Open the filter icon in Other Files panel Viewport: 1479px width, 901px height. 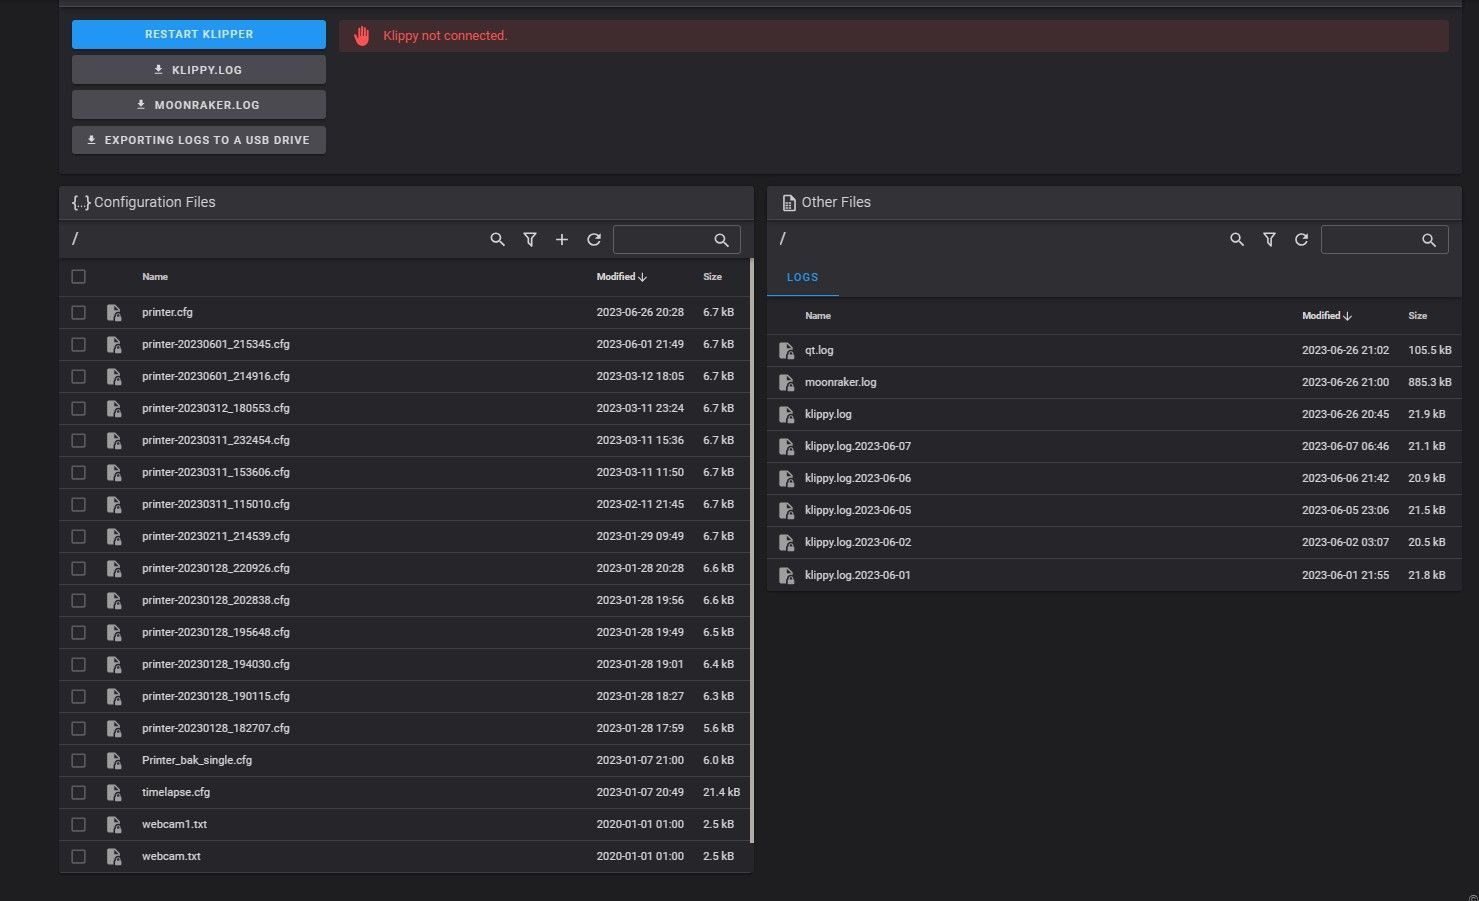tap(1269, 240)
